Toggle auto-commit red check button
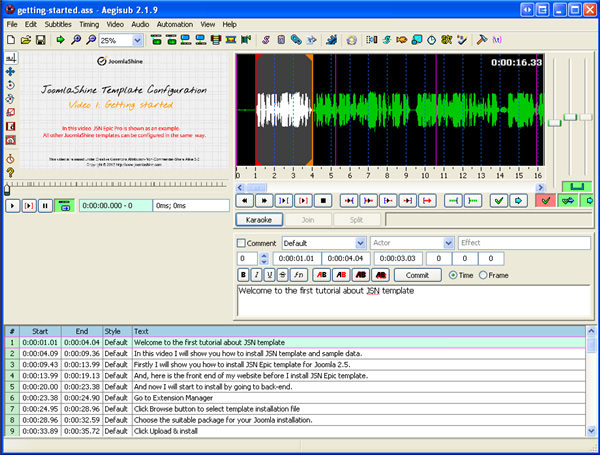 click(x=546, y=201)
